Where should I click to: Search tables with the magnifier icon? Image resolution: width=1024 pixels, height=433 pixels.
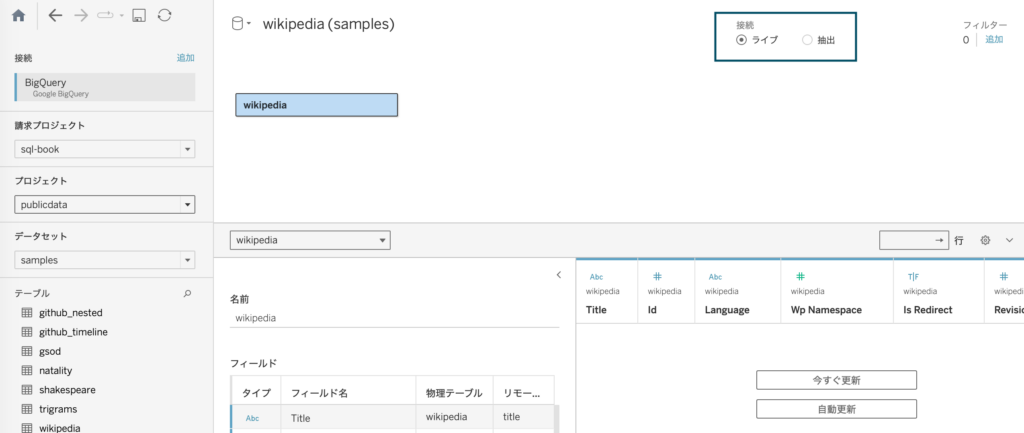click(187, 294)
